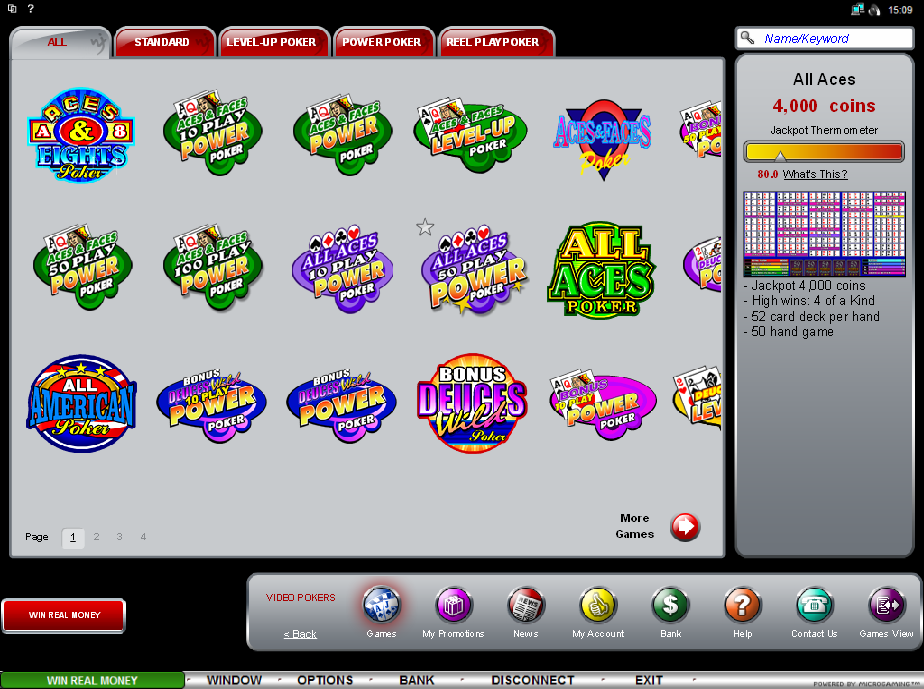Open All Aces 50 Play Power Poker

(x=475, y=271)
